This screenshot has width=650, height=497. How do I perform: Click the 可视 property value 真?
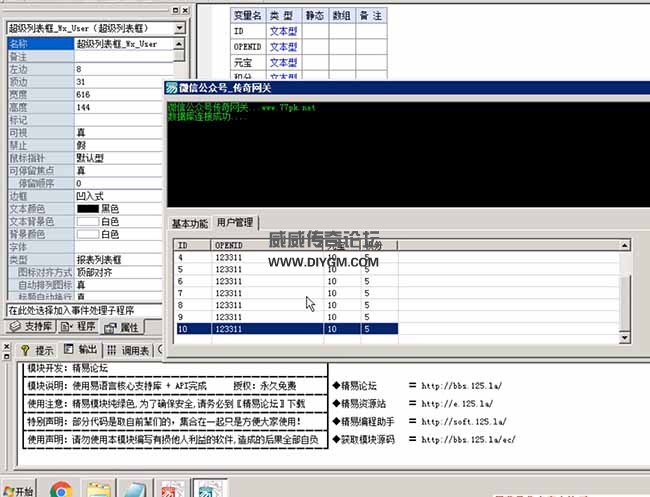pos(81,133)
